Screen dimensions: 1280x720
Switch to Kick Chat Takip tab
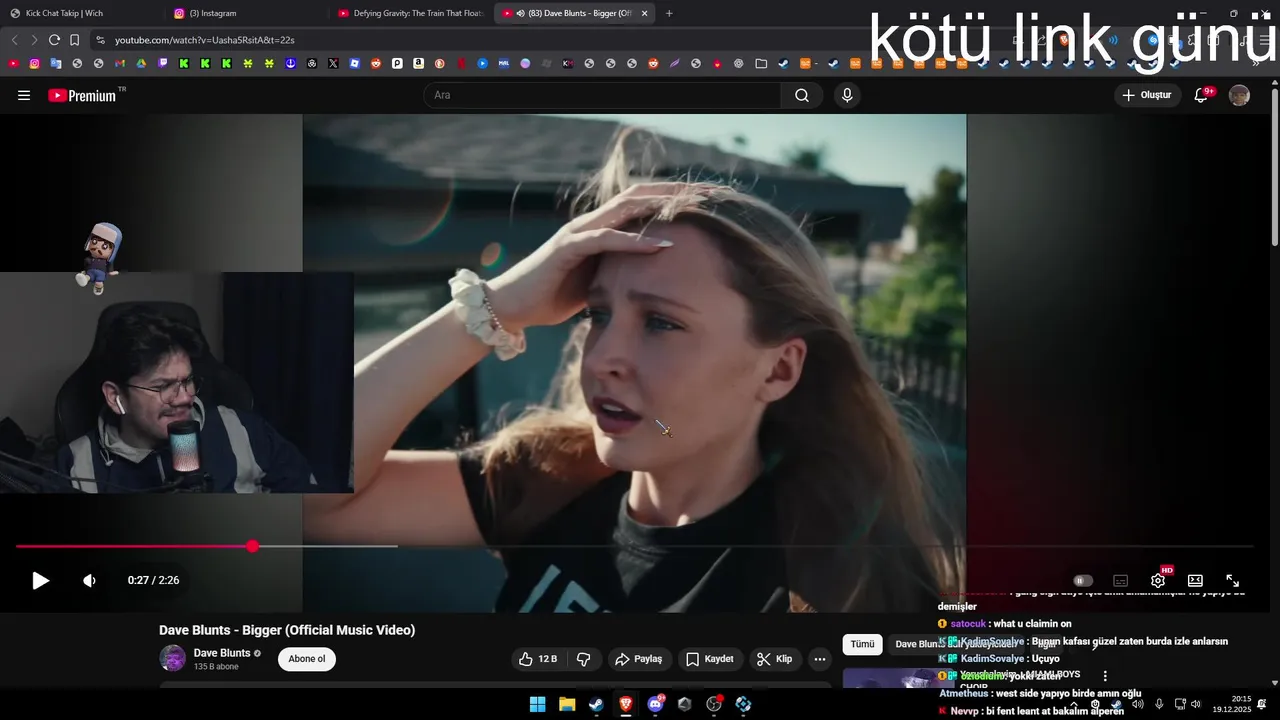point(82,13)
